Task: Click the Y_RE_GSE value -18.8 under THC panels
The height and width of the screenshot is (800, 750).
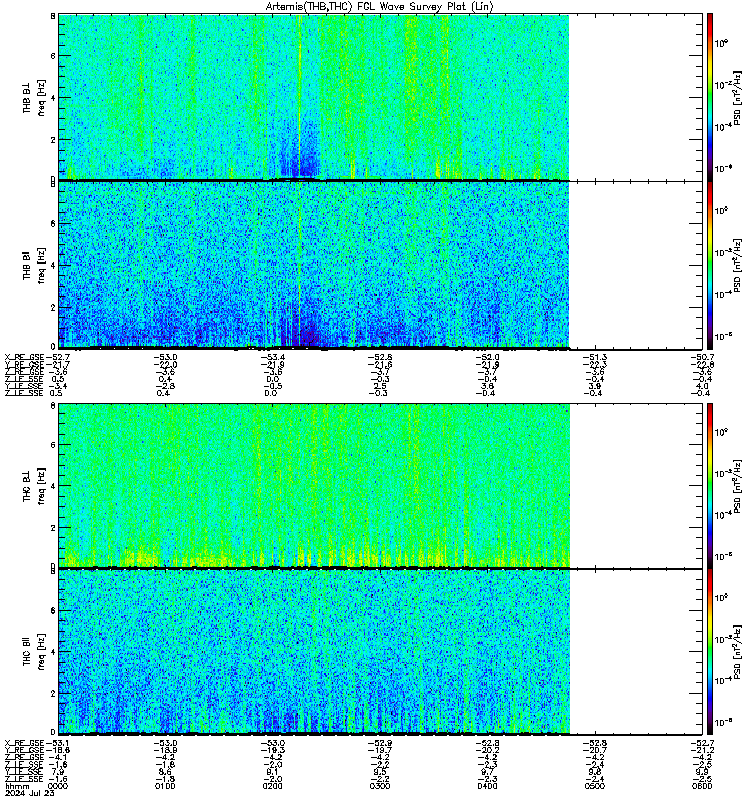Action: tap(58, 750)
